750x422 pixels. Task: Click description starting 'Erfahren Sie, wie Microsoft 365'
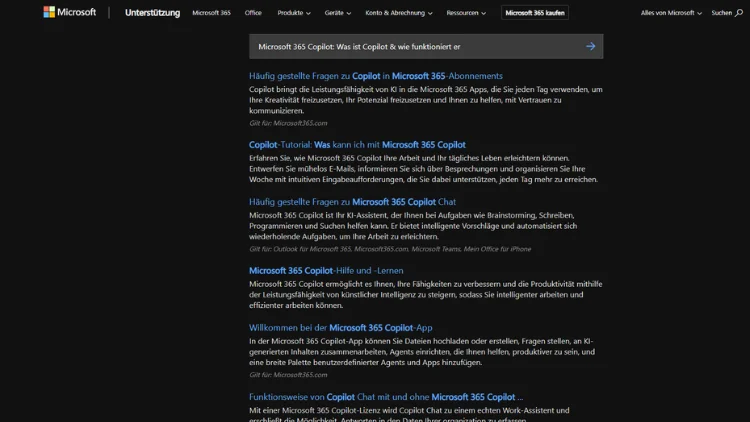coord(423,168)
